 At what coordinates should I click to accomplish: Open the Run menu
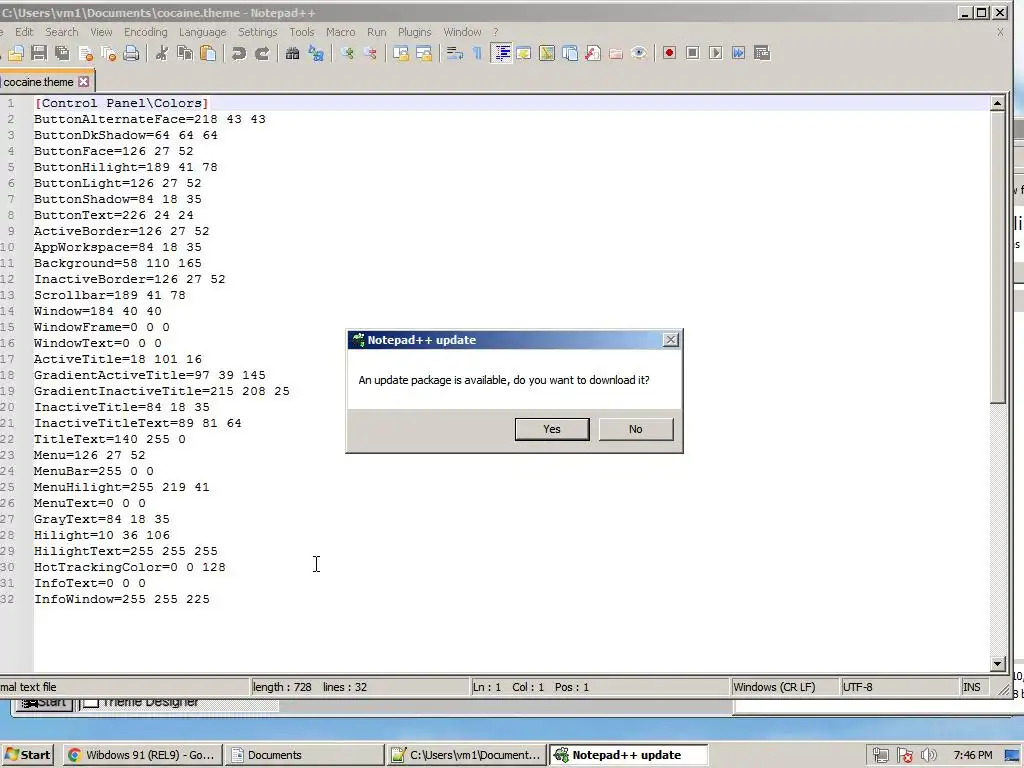376,32
